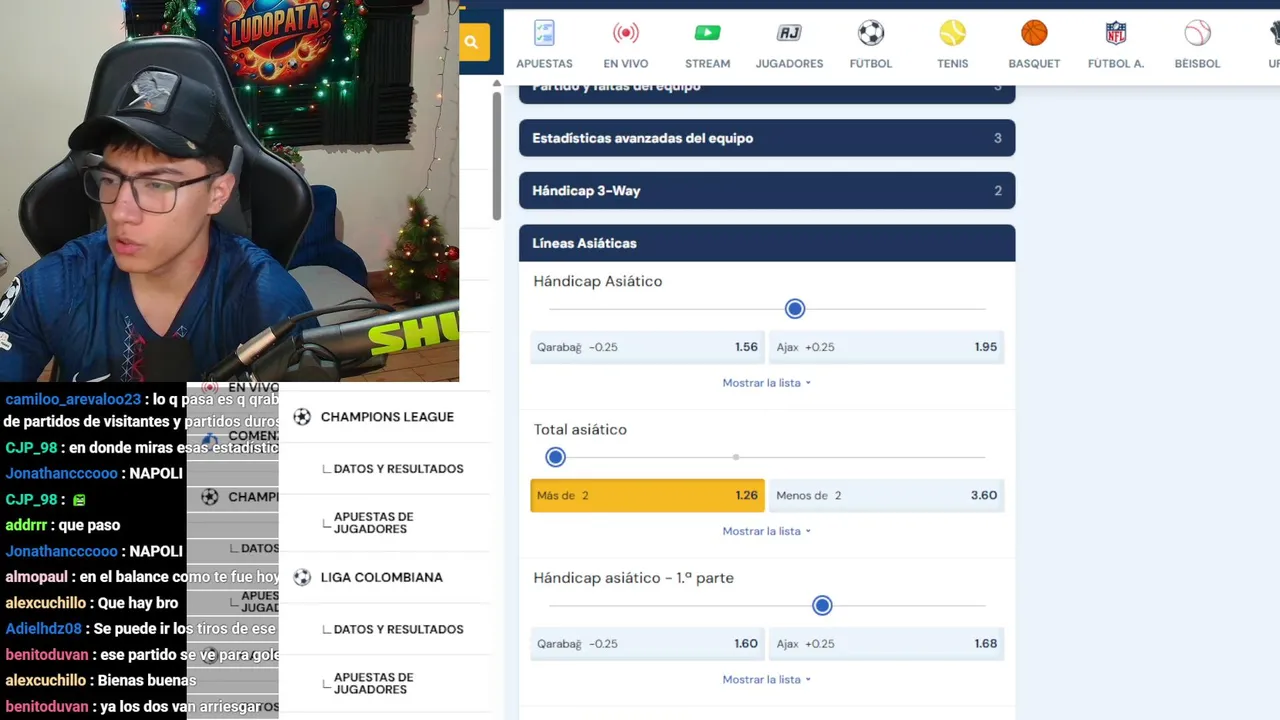
Task: Select the Fútbol A. NFL icon
Action: (x=1116, y=33)
